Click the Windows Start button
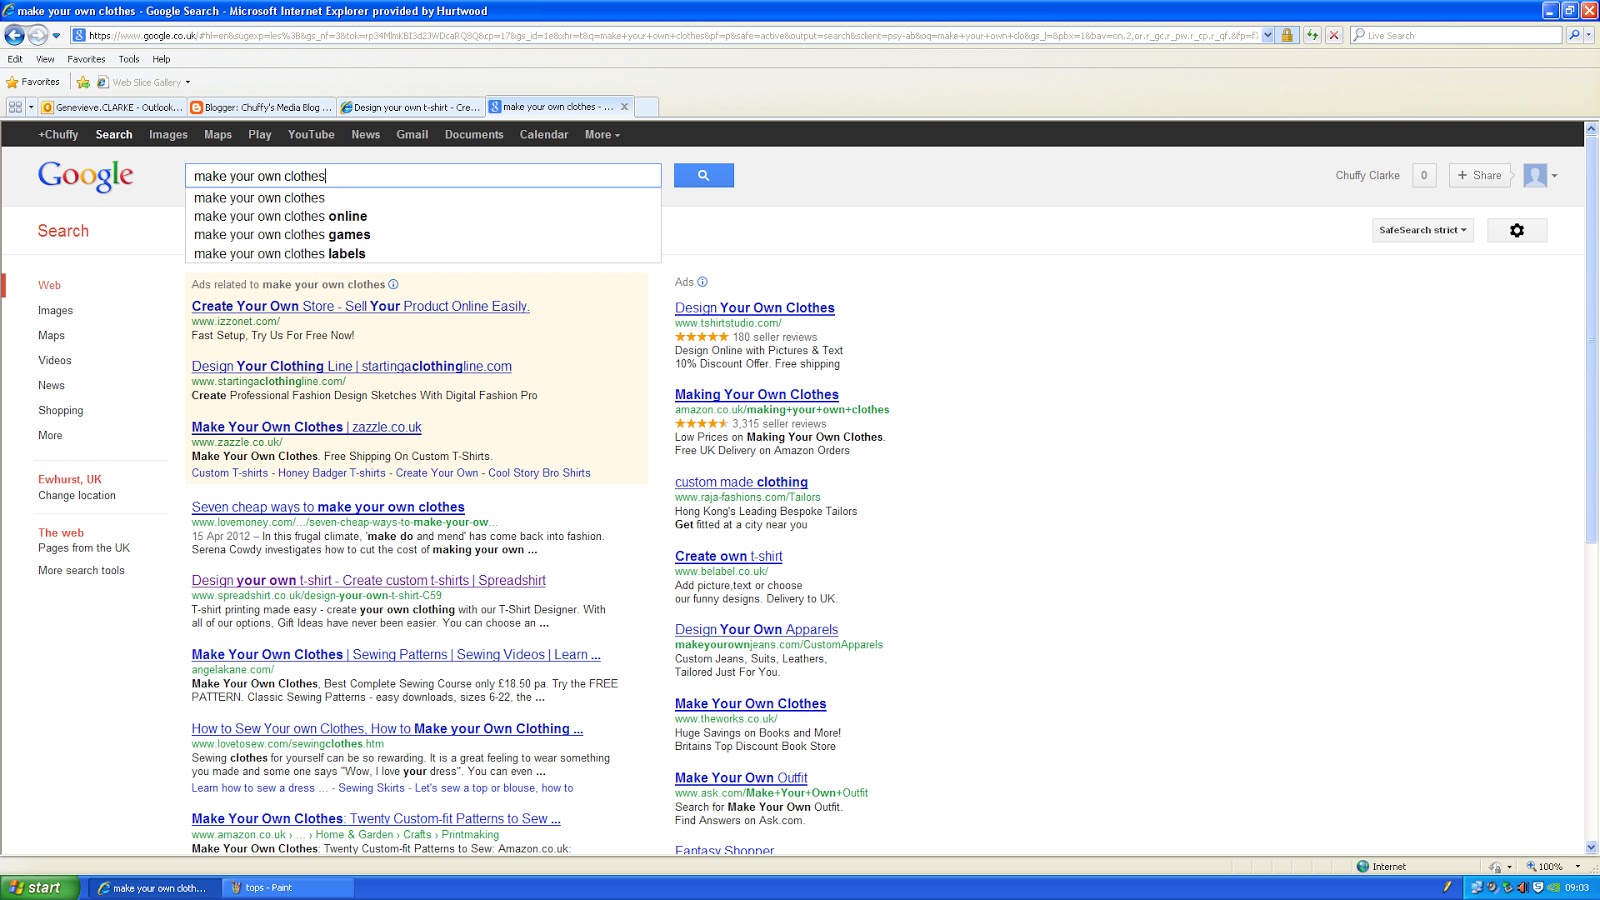The height and width of the screenshot is (900, 1600). pyautogui.click(x=38, y=887)
